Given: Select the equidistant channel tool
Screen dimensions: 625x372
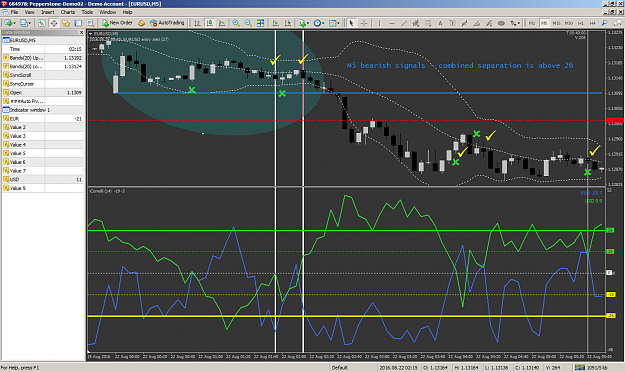Looking at the screenshot, I should (416, 23).
